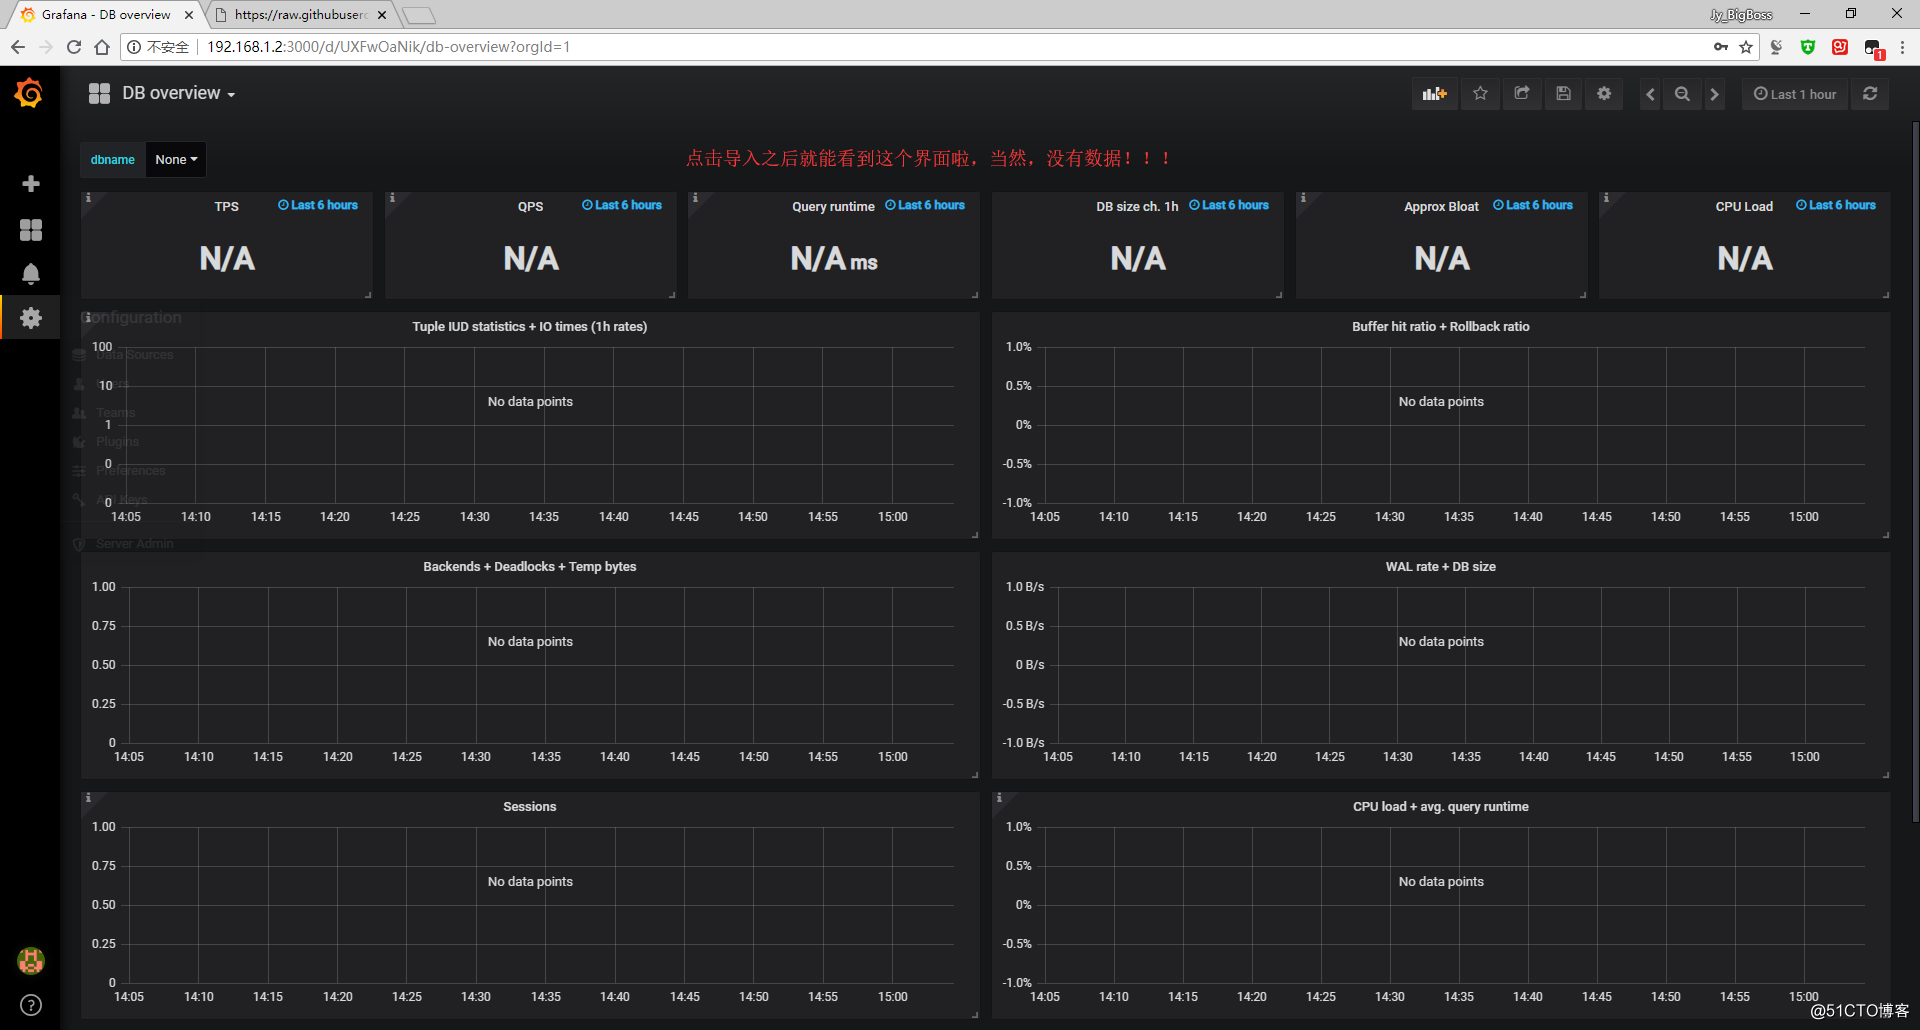Show info icon on QPS panel
This screenshot has height=1030, width=1920.
[392, 198]
